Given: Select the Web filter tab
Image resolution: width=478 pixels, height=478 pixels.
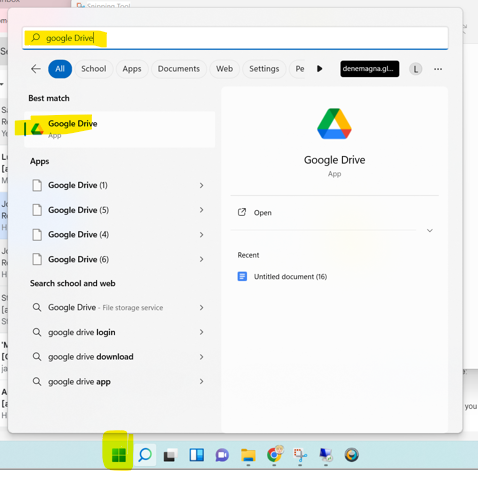Looking at the screenshot, I should click(x=224, y=69).
